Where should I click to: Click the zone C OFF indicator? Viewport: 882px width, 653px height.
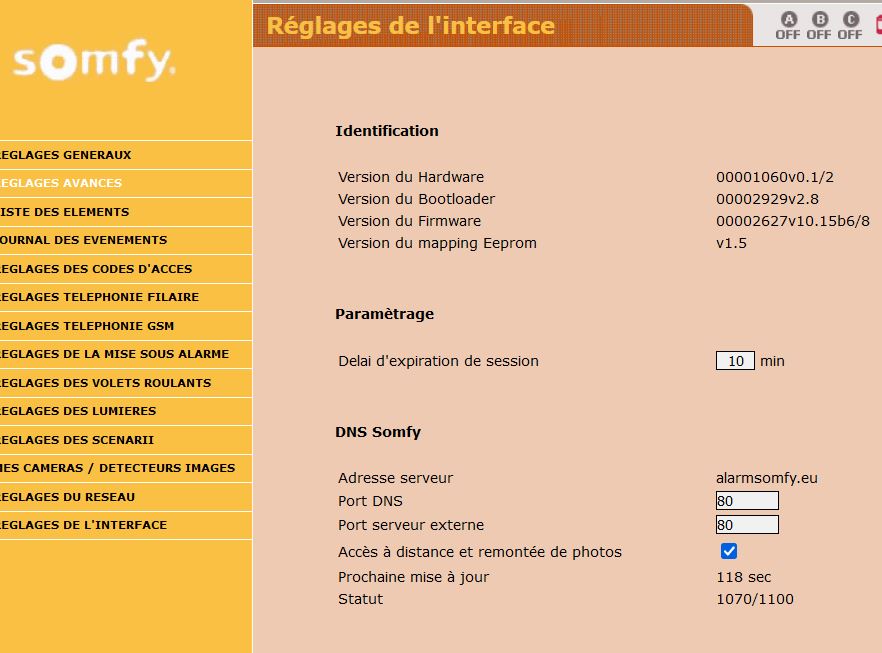[x=850, y=26]
